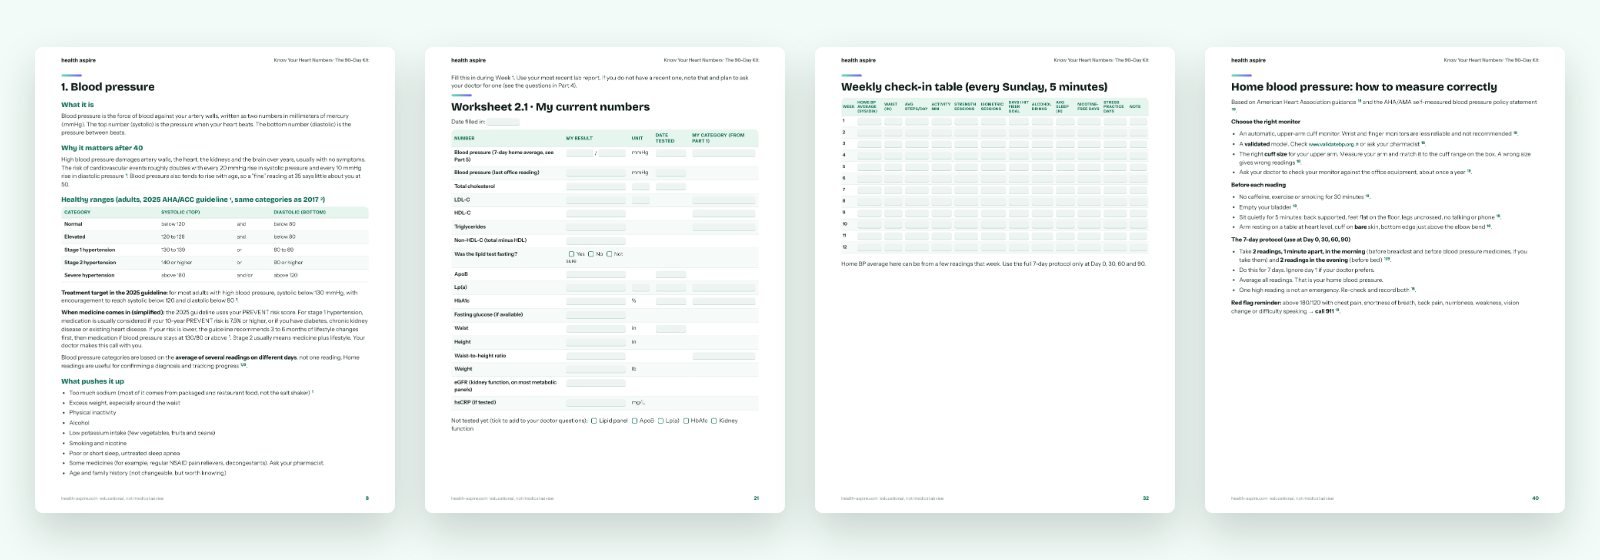Image resolution: width=1600 pixels, height=560 pixels.
Task: Select the Blood pressure page thumbnail
Action: (215, 280)
